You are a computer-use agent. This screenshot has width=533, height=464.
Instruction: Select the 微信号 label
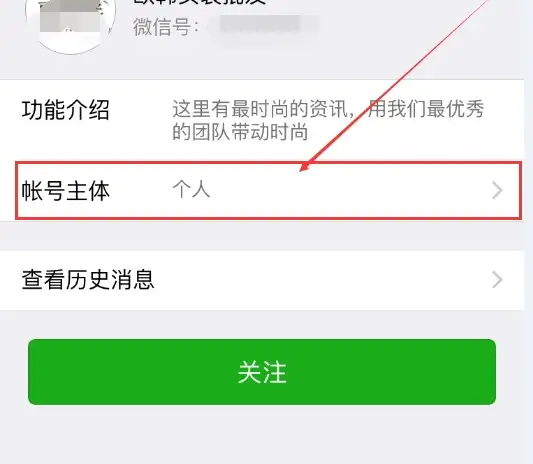point(166,27)
